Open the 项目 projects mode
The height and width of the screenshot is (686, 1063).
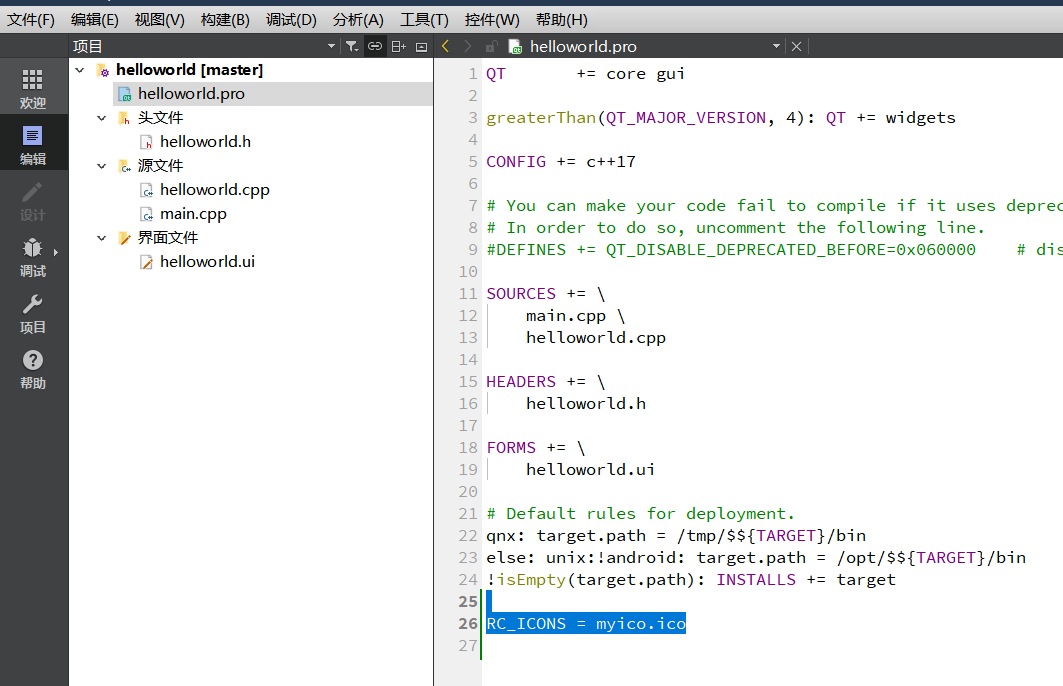coord(33,313)
